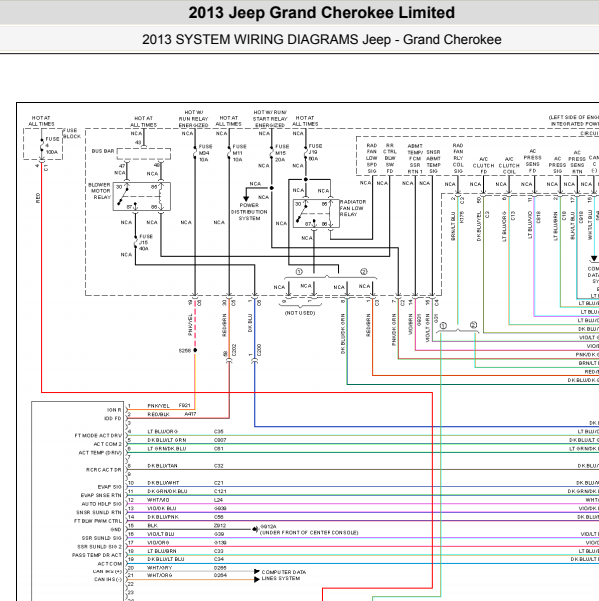Click the 'S258' splice label
Image resolution: width=599 pixels, height=601 pixels.
tap(185, 351)
